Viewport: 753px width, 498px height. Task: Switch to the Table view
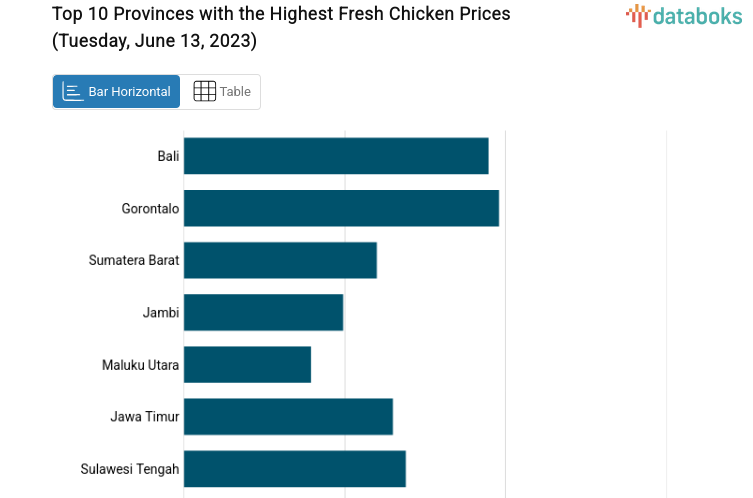(222, 92)
